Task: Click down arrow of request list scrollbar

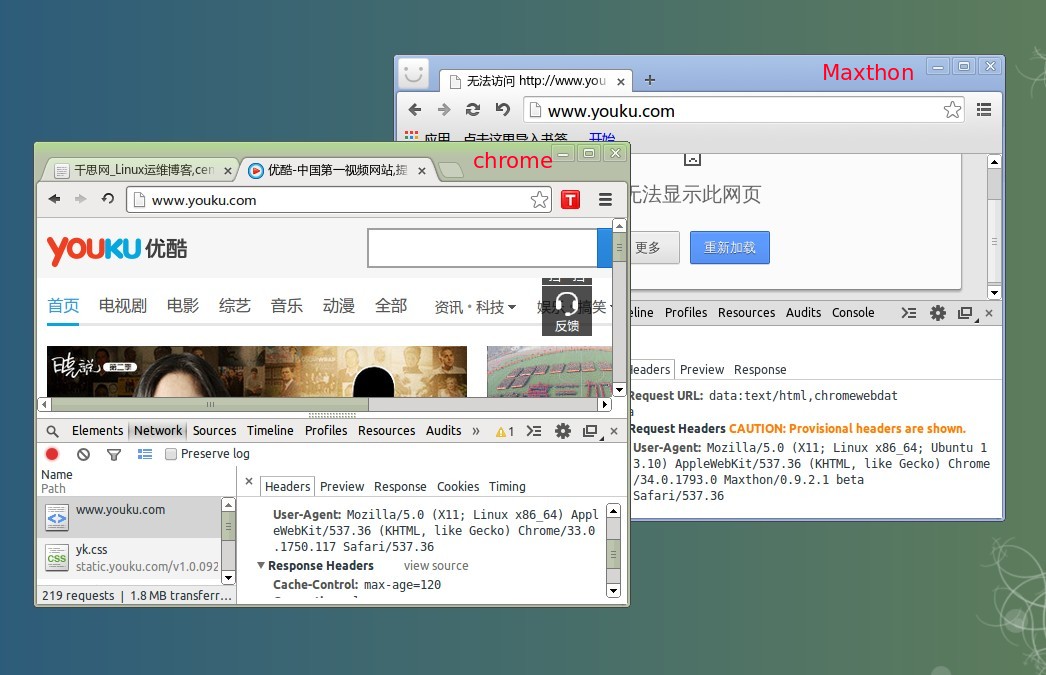Action: click(228, 578)
